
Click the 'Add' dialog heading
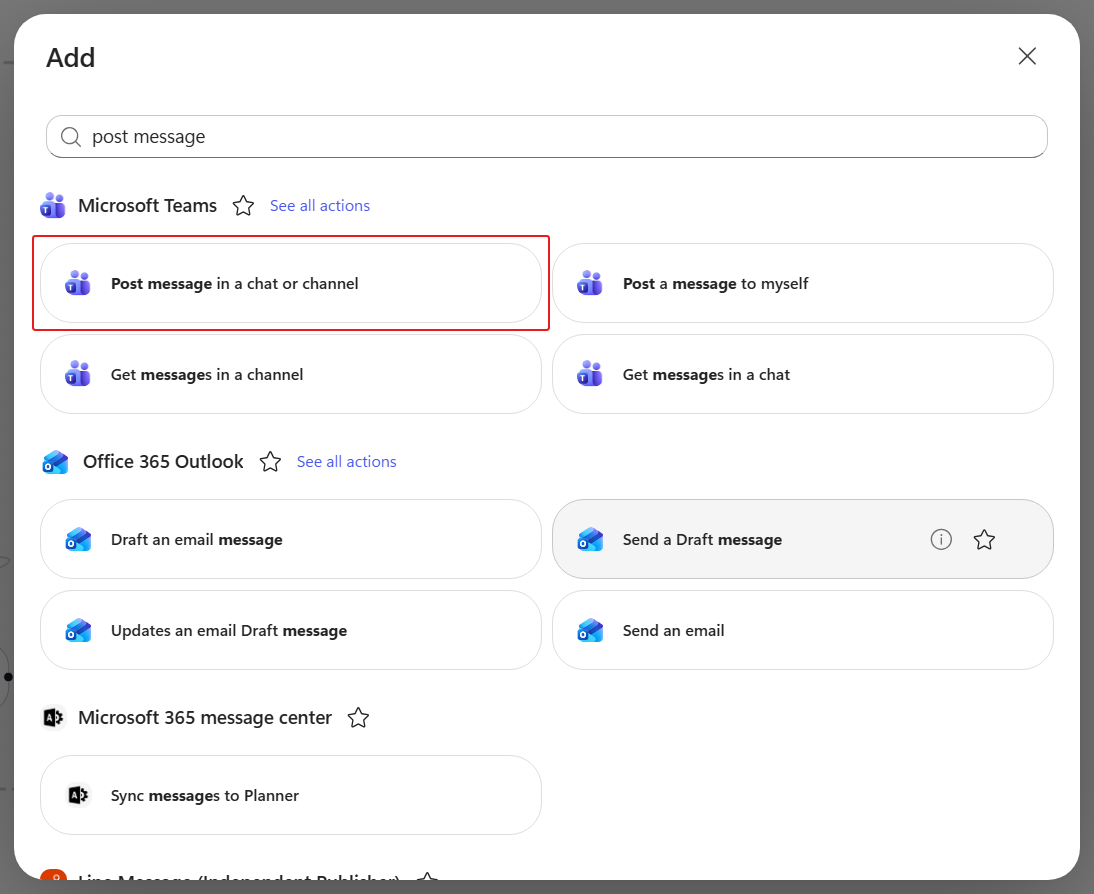[x=70, y=57]
